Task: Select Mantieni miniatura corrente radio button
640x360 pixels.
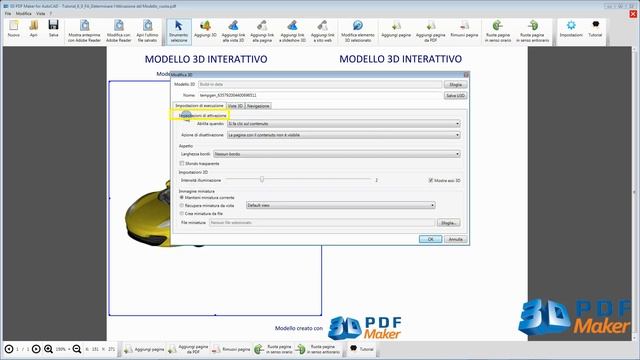Action: pyautogui.click(x=182, y=198)
